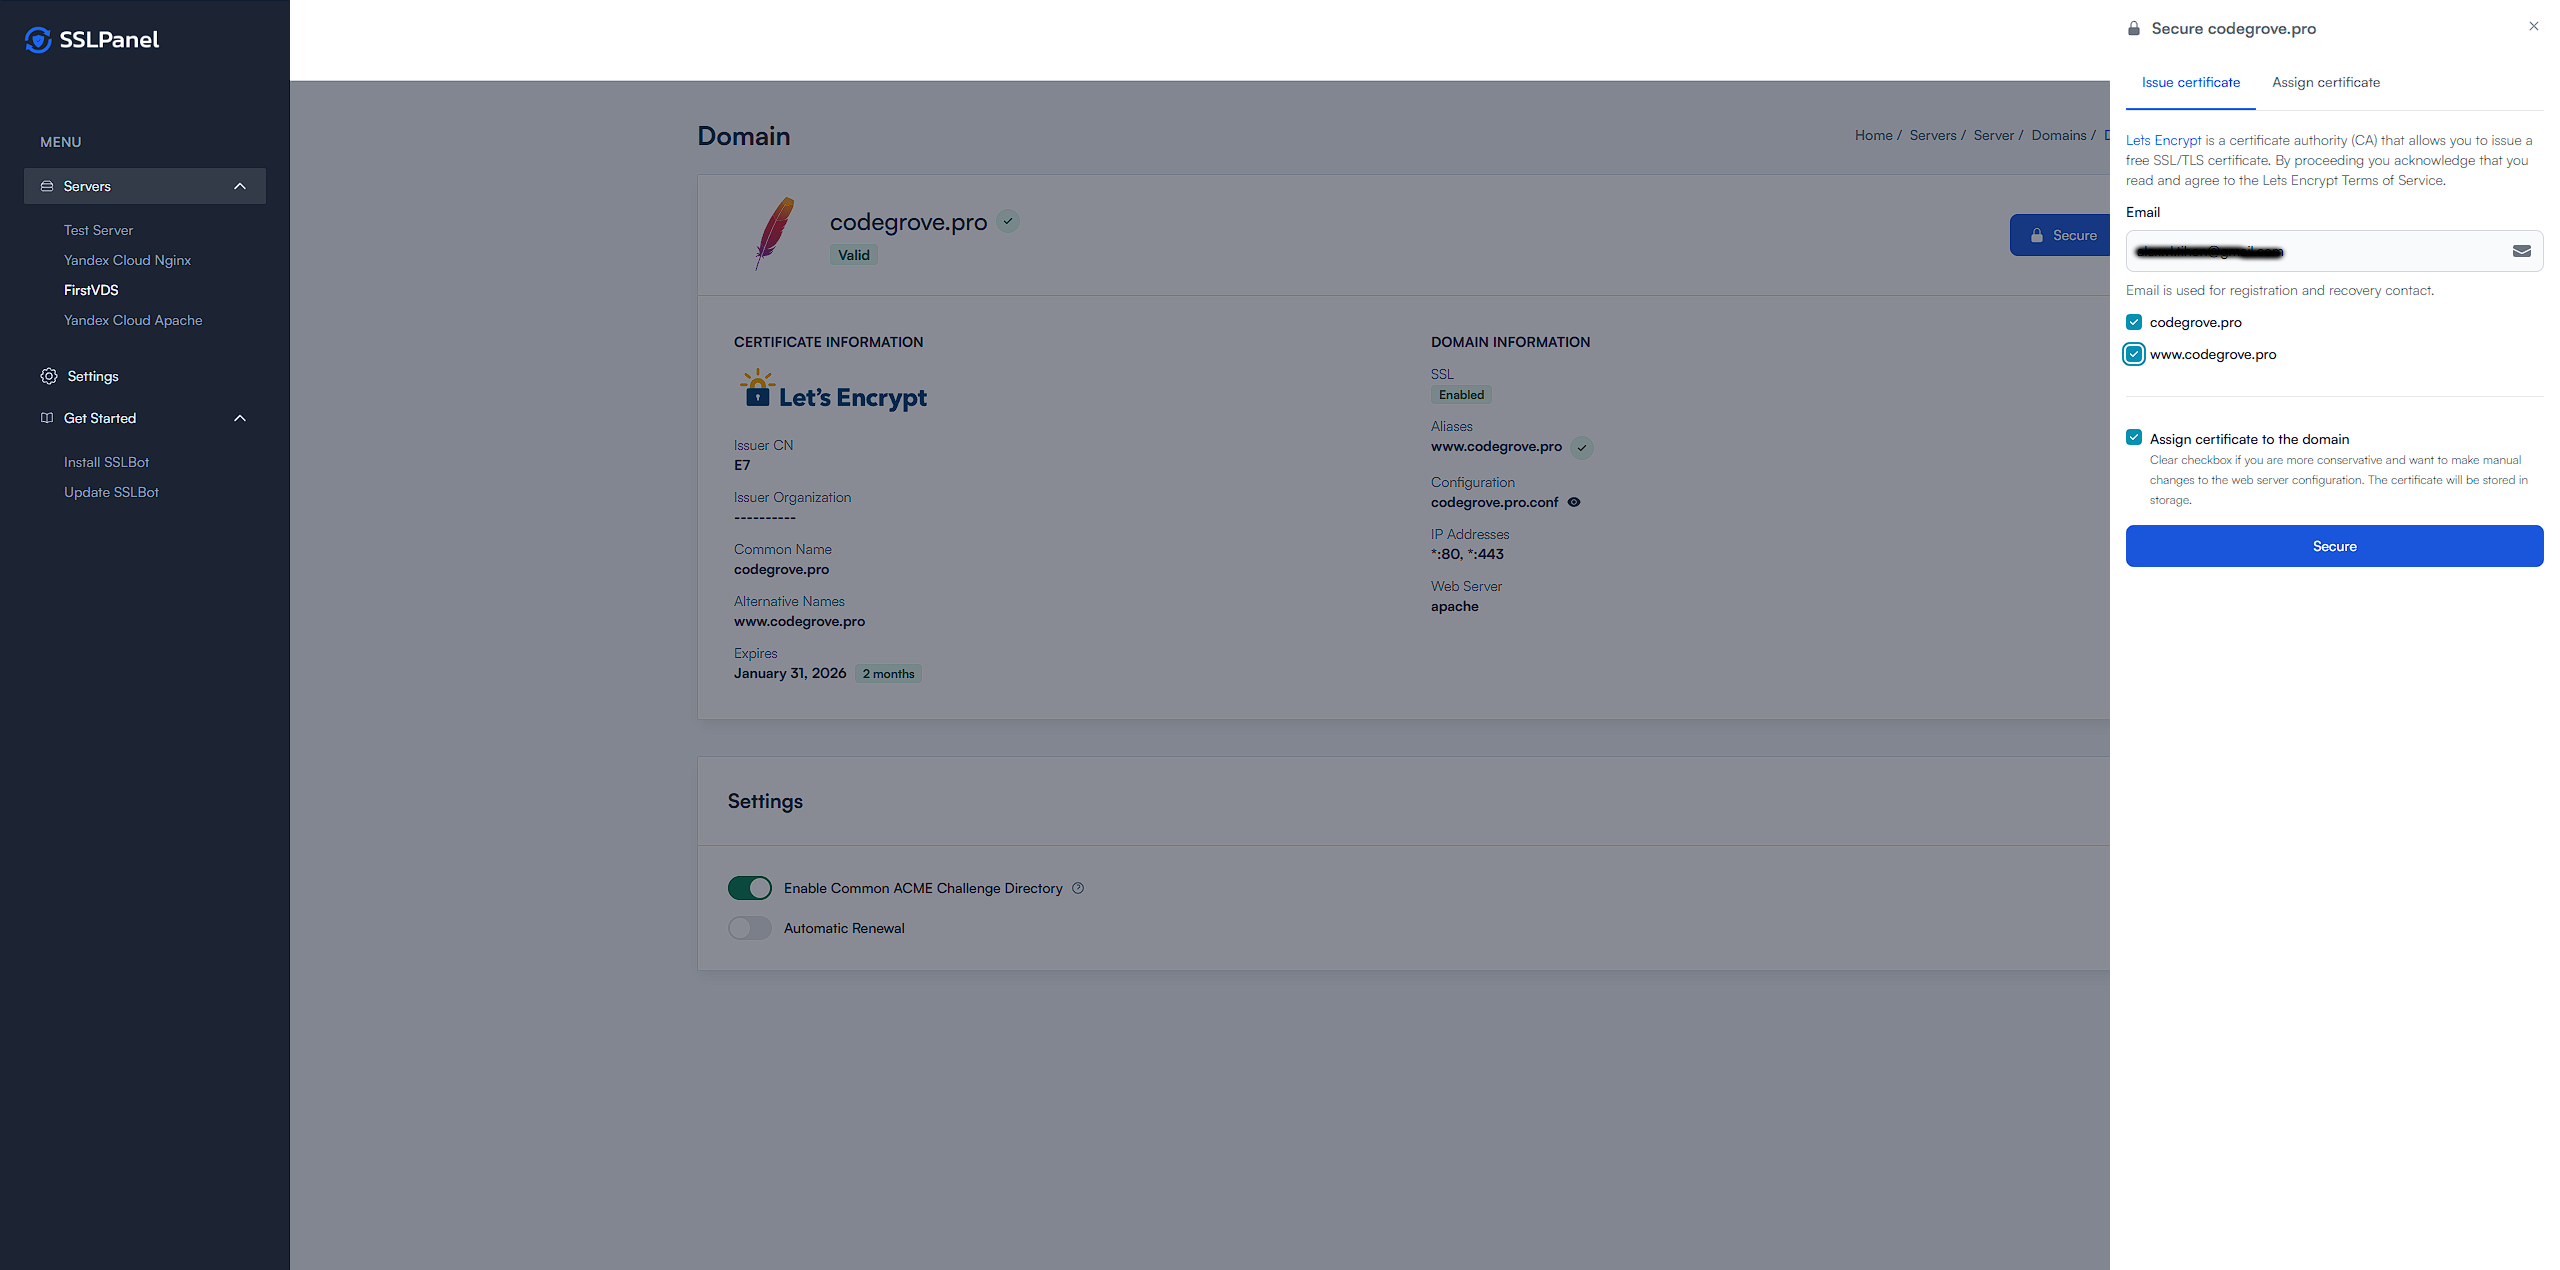Click the eye icon beside codegrove.pro.conf

pyautogui.click(x=1574, y=502)
